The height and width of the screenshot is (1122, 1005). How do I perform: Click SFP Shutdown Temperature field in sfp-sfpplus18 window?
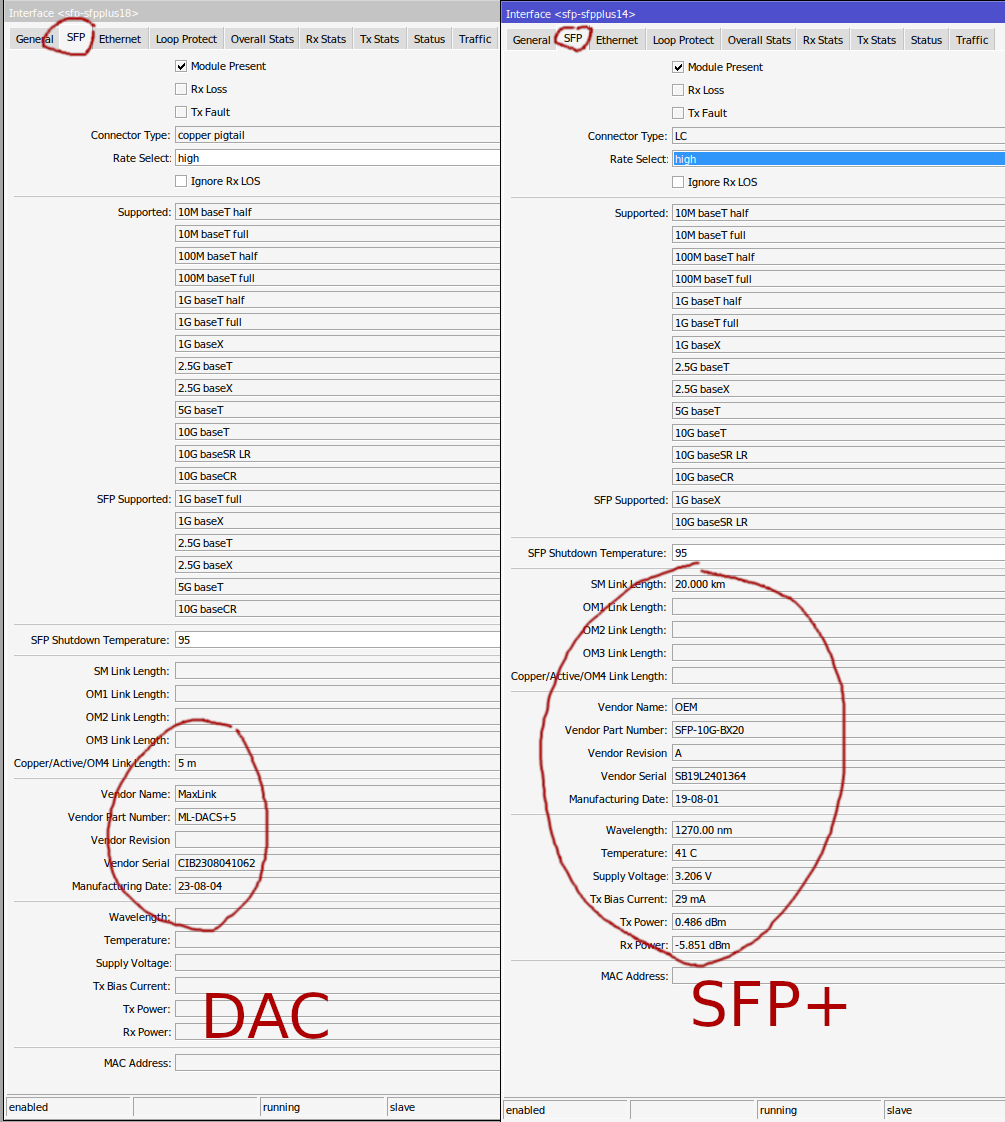336,640
